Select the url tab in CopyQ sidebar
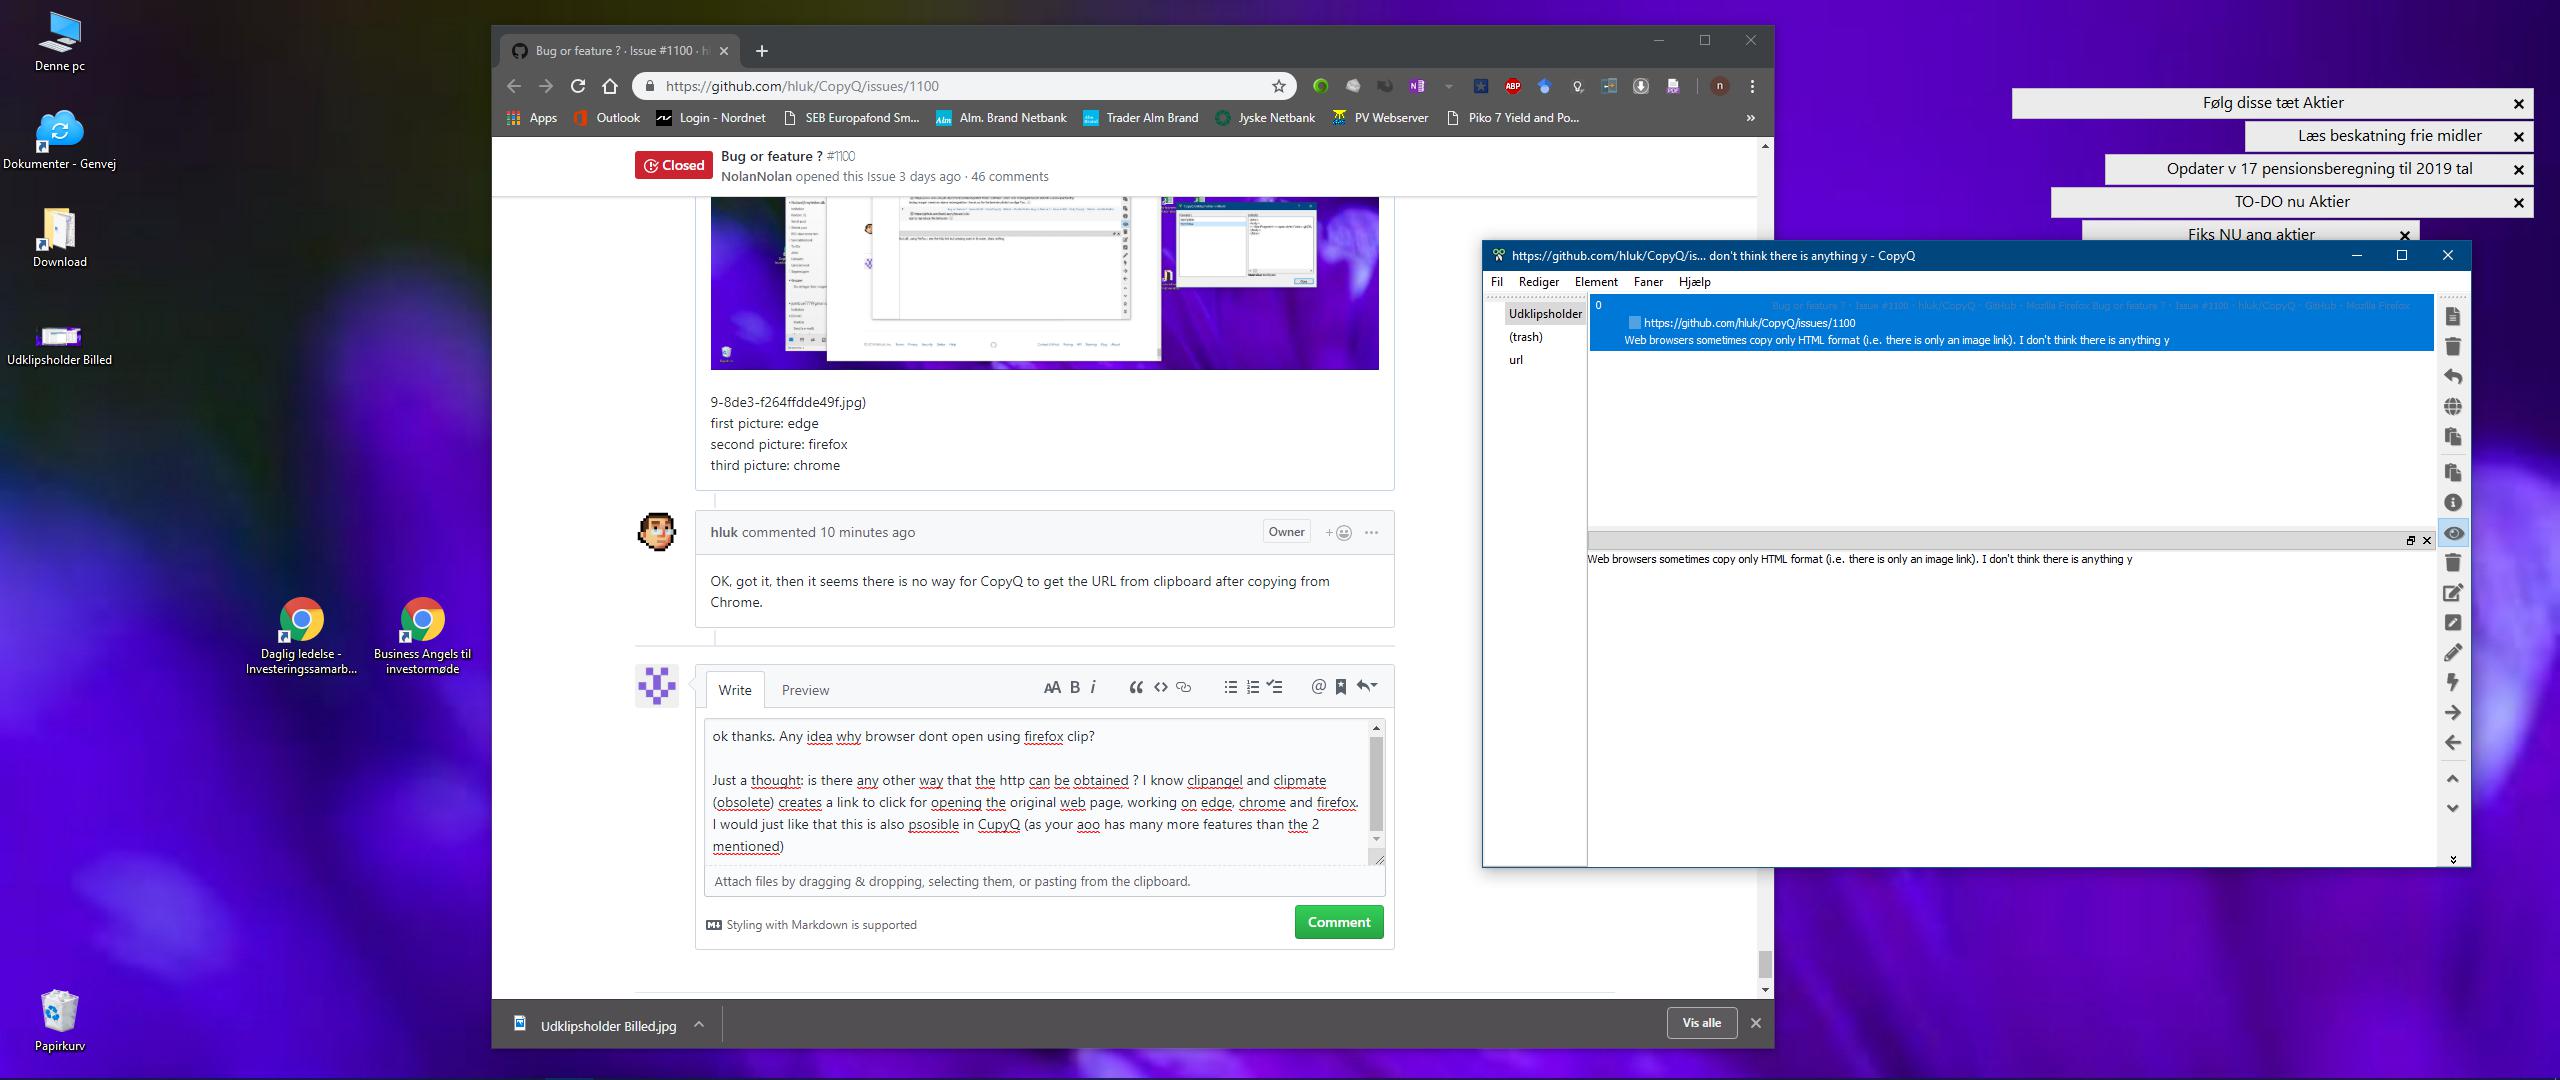Image resolution: width=2560 pixels, height=1080 pixels. [x=1517, y=359]
